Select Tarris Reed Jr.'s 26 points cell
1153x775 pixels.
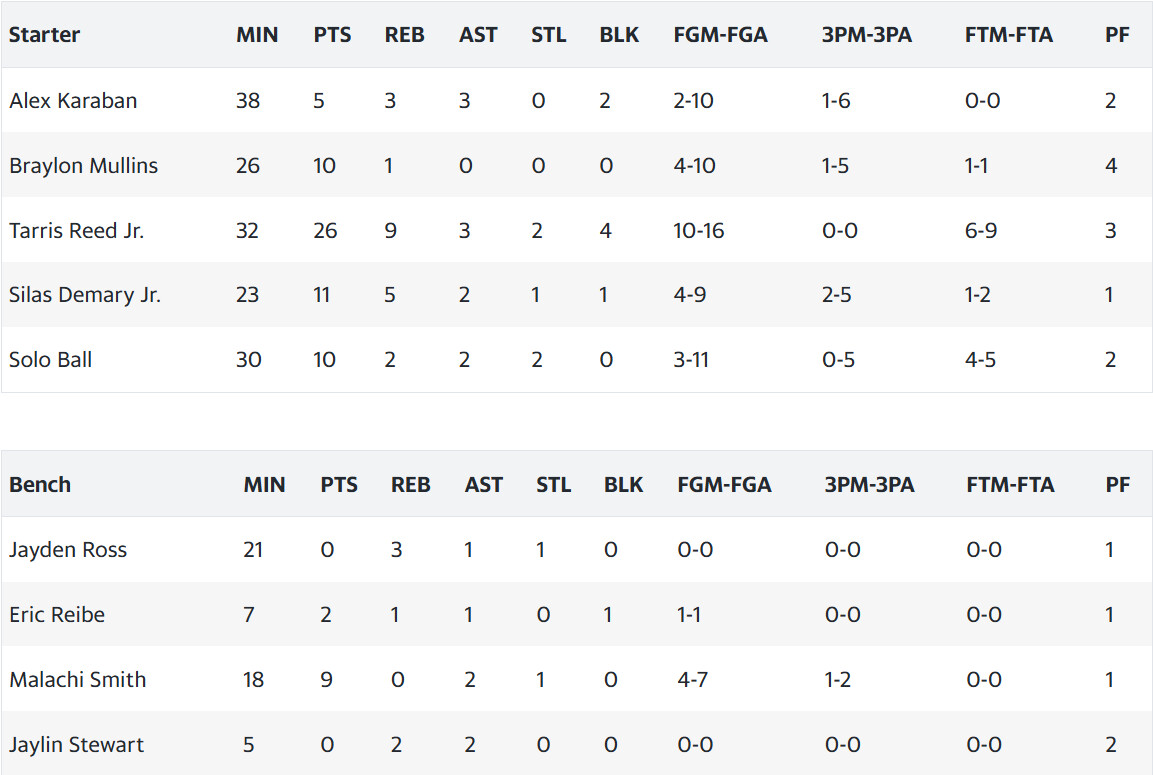[325, 230]
